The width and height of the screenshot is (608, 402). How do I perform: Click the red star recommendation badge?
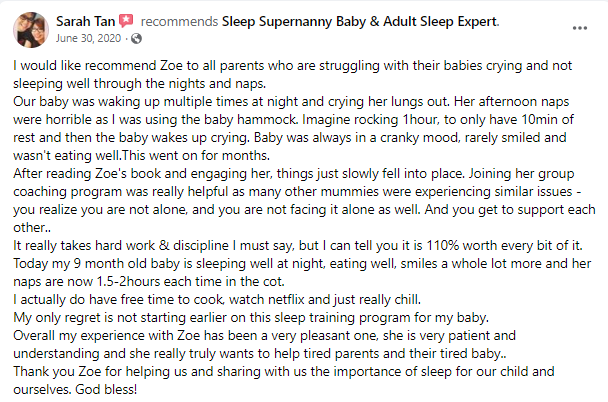(x=126, y=21)
